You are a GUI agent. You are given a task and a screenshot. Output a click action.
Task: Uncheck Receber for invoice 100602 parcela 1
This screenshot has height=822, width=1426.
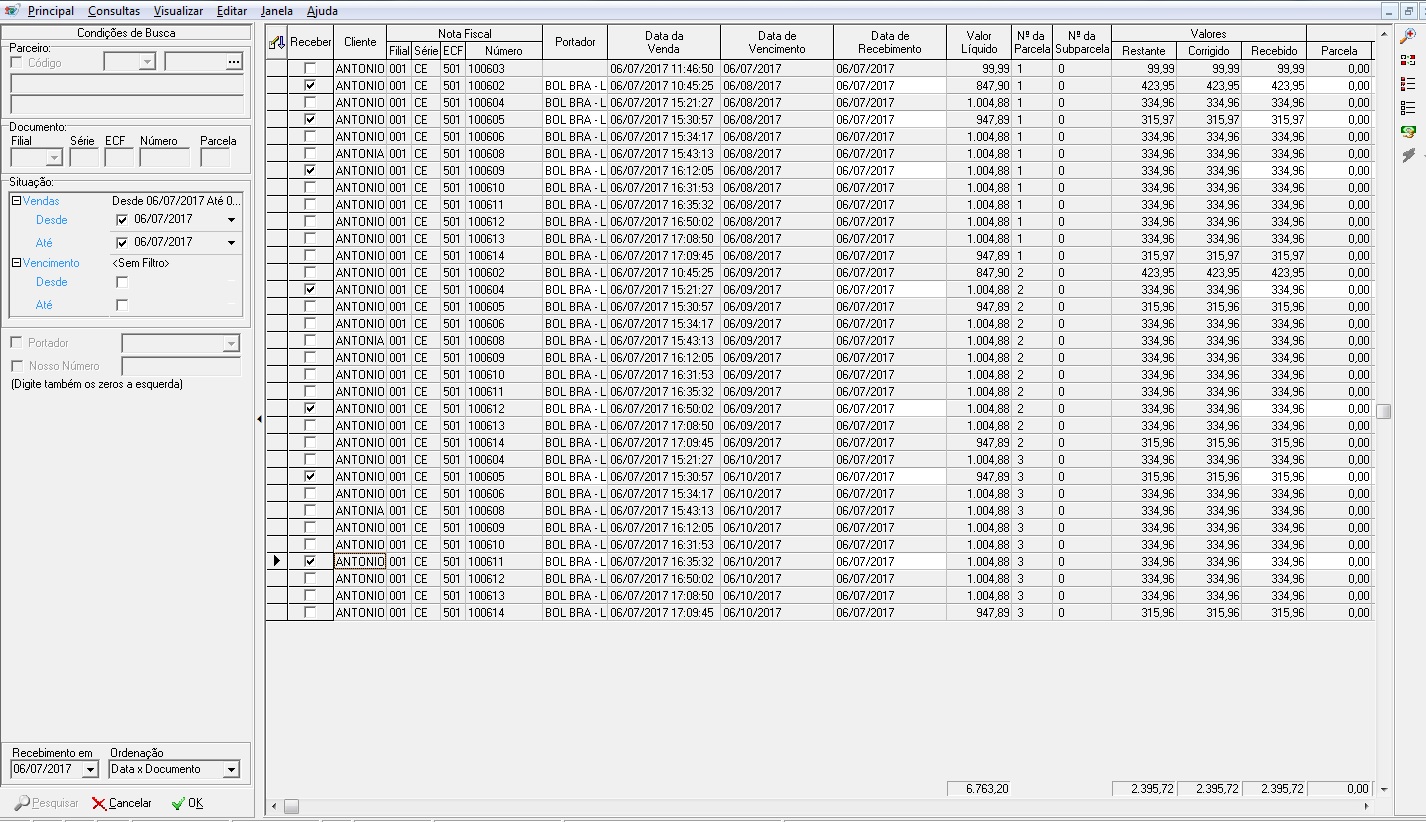(310, 86)
